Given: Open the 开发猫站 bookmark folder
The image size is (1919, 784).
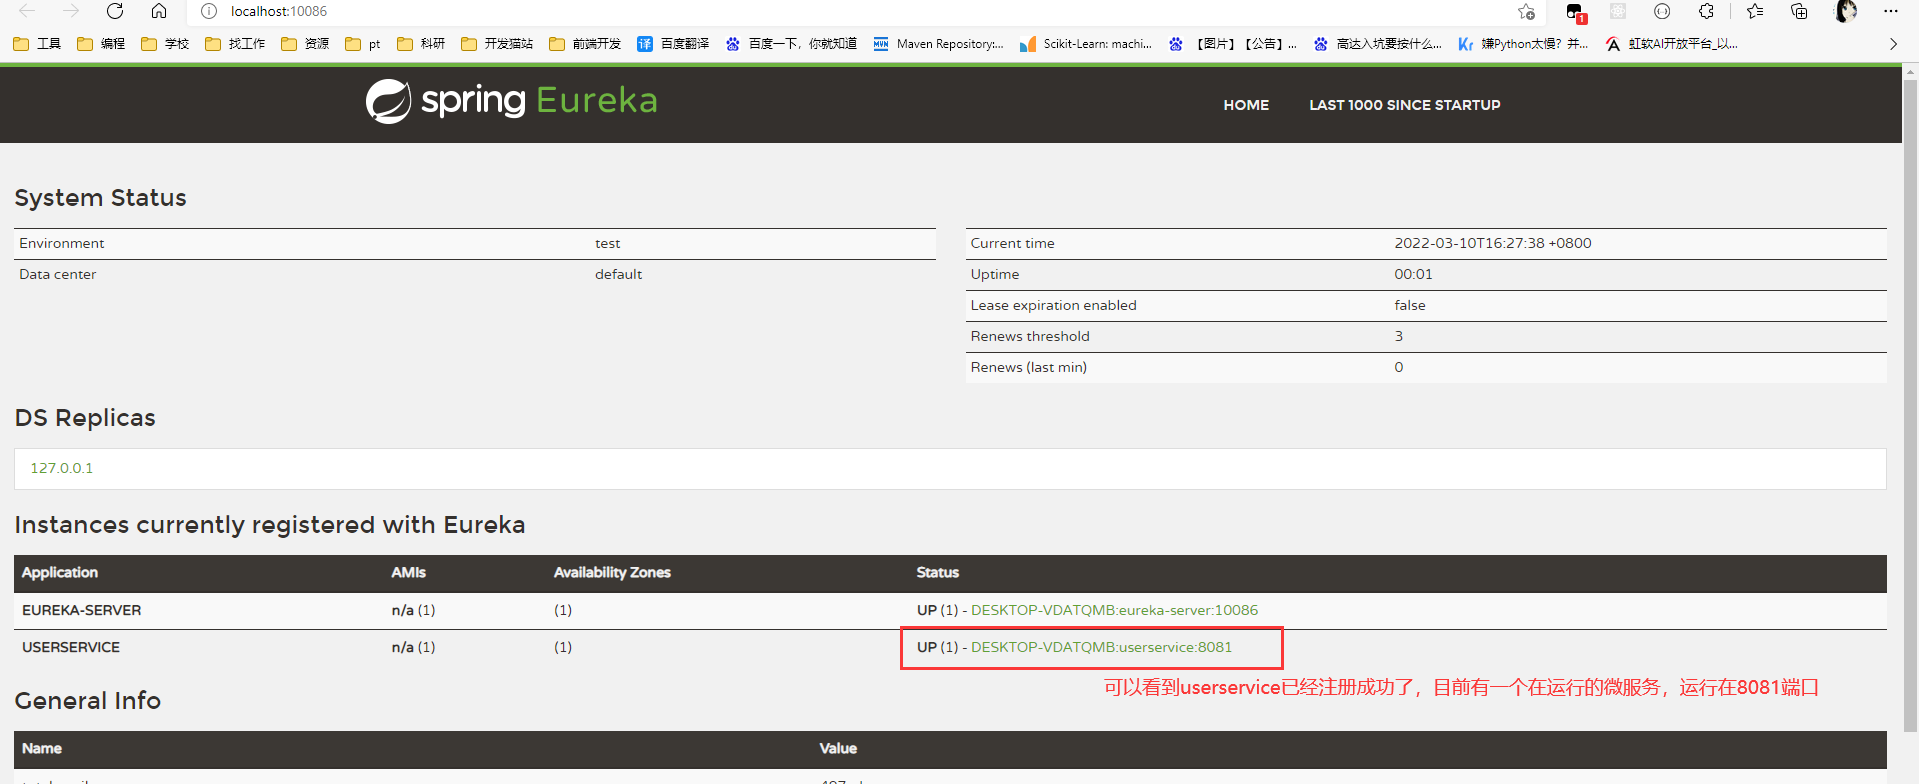Looking at the screenshot, I should pos(497,44).
